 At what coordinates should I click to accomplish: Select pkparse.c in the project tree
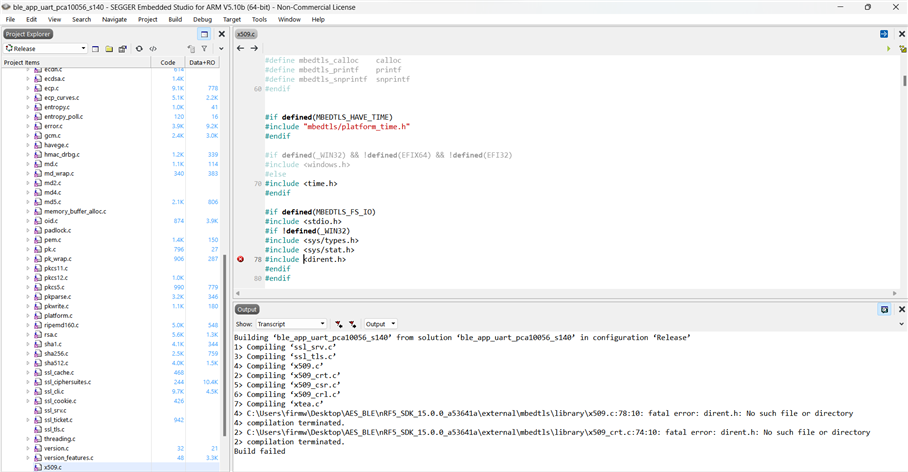point(57,297)
